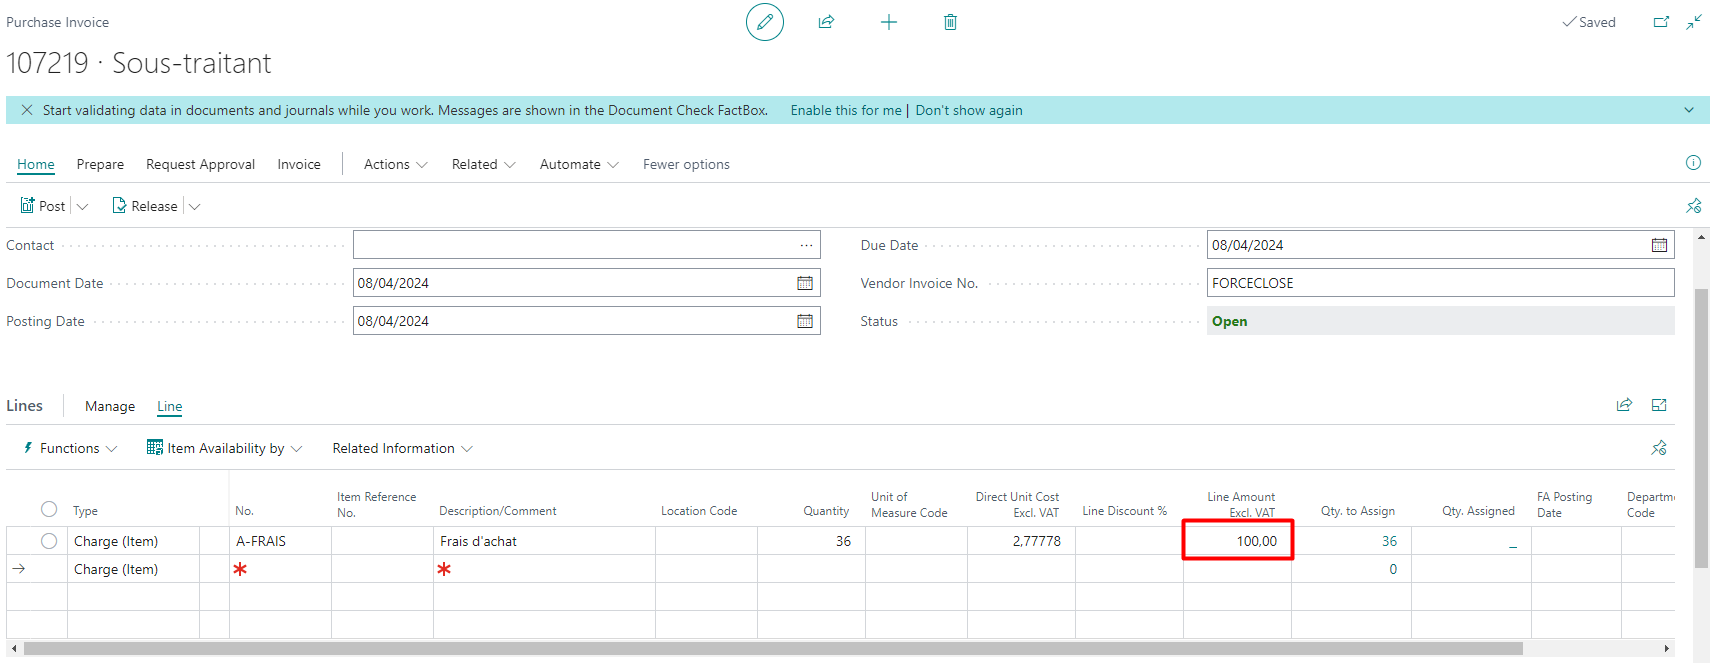This screenshot has height=663, width=1728.
Task: Expand the Actions menu
Action: point(395,164)
